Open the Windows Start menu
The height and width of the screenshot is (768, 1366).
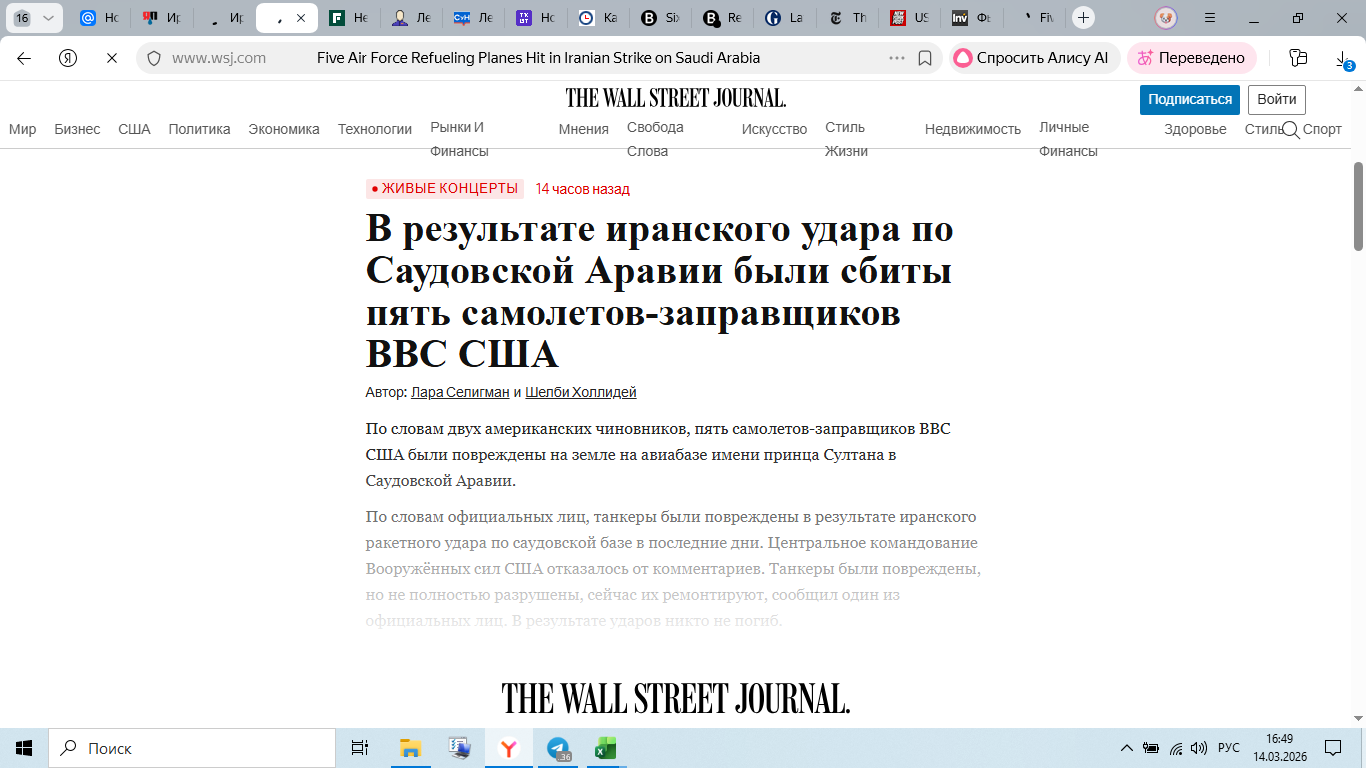[x=24, y=748]
